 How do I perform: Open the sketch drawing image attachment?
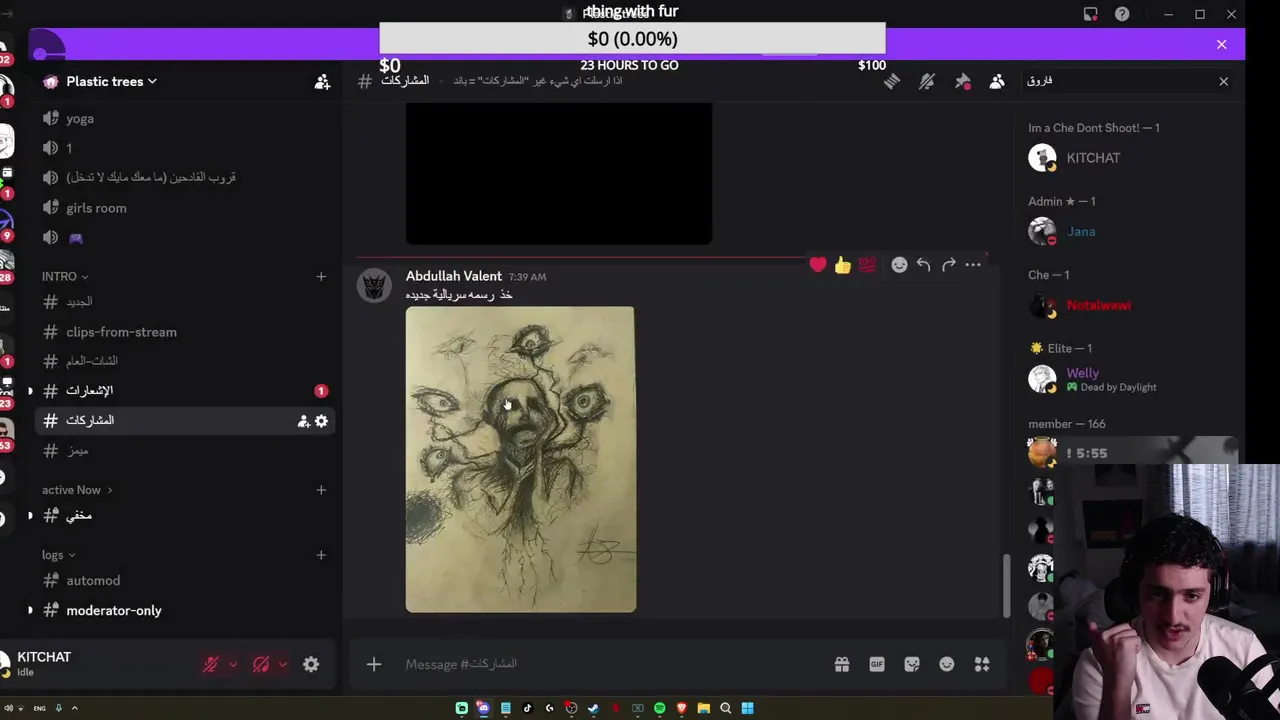[520, 459]
